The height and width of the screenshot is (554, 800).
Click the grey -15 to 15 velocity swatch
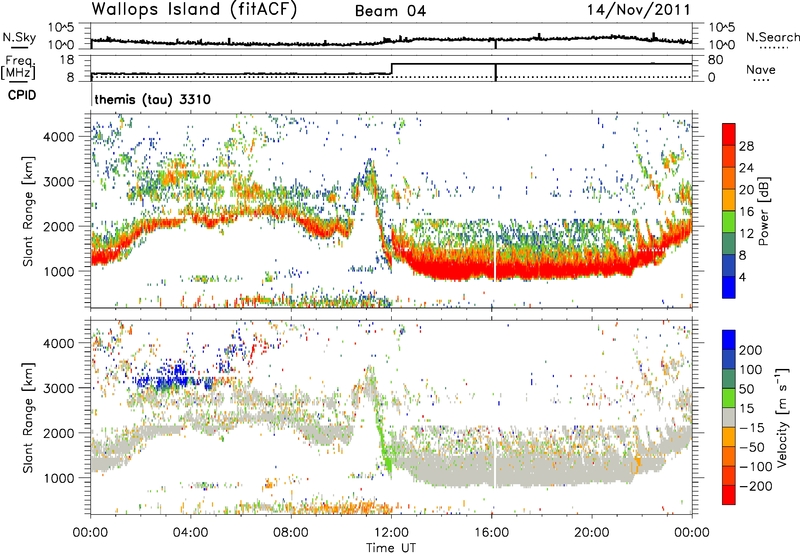pyautogui.click(x=729, y=418)
